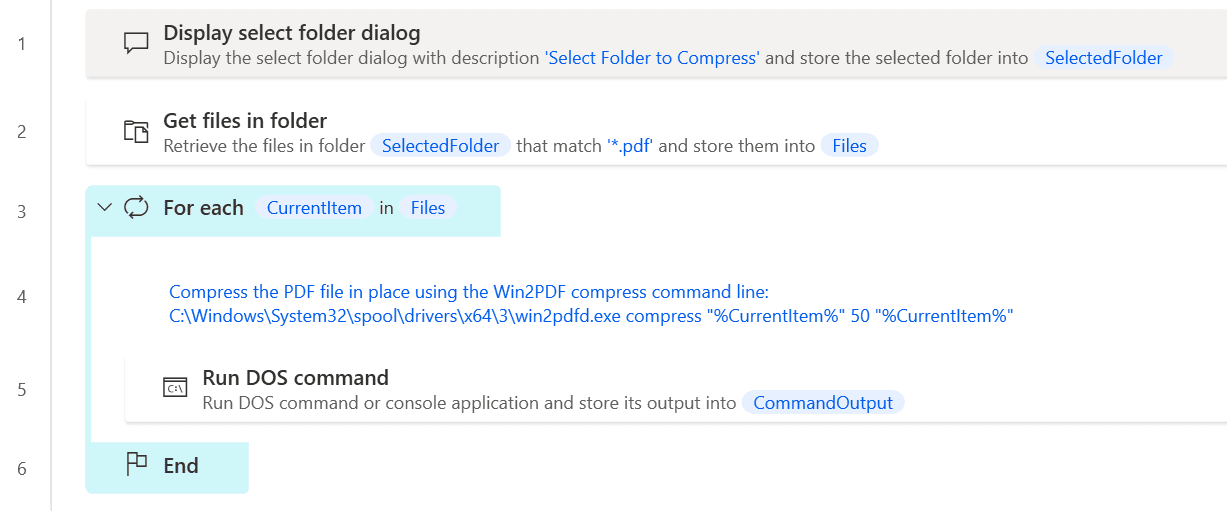1227x511 pixels.
Task: Click the Files variable in the For each row
Action: click(428, 208)
